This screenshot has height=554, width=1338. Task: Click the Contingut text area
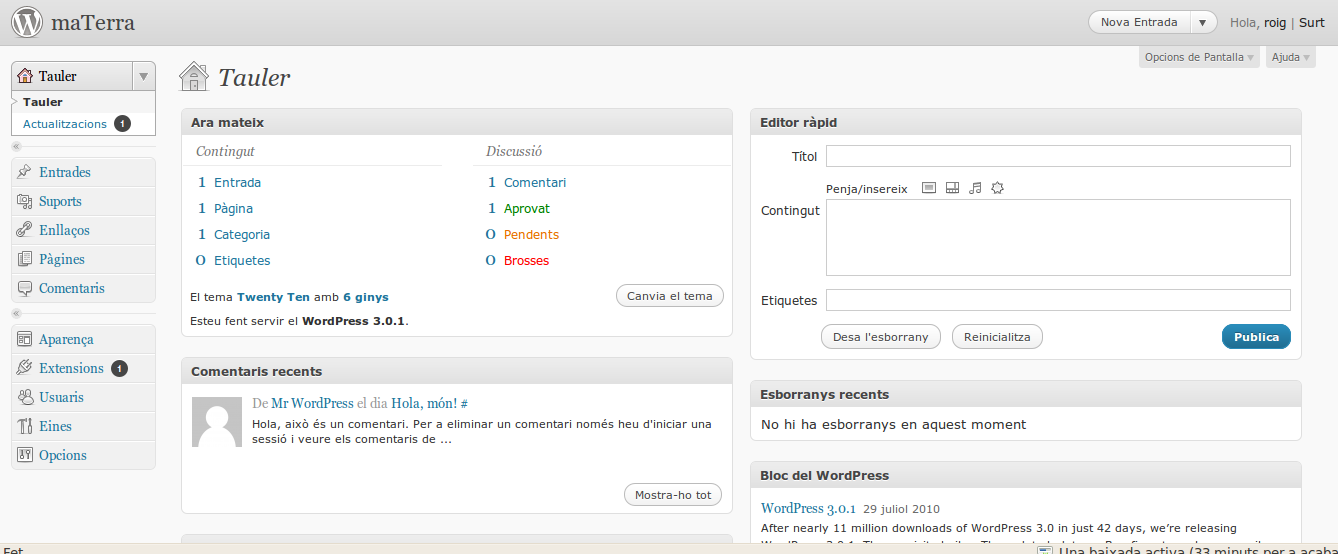click(1058, 237)
